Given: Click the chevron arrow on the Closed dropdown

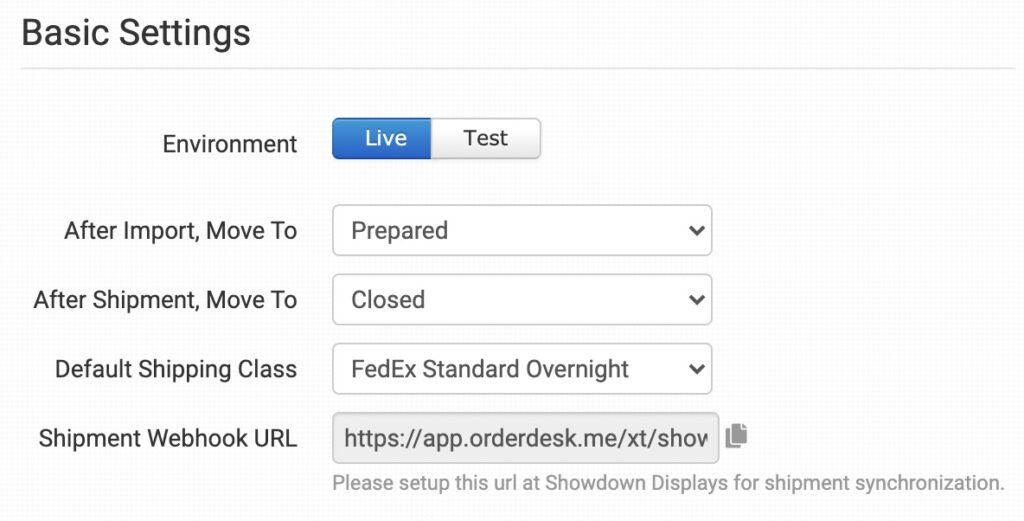Looking at the screenshot, I should [697, 300].
